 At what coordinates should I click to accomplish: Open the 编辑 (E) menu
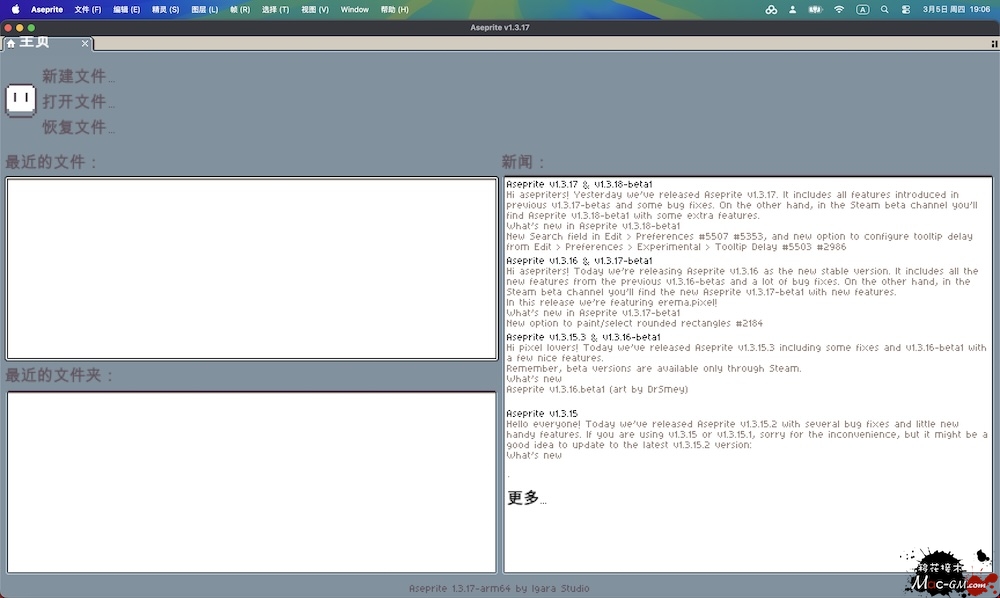(127, 9)
